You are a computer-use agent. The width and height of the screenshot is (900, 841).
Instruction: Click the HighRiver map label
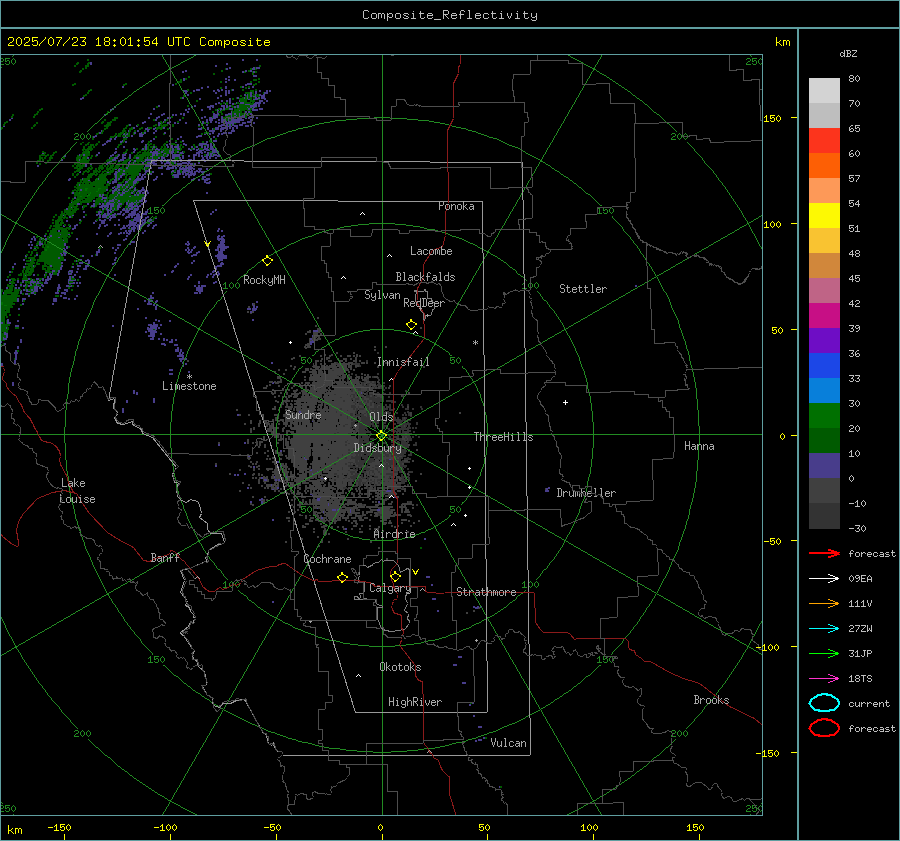pos(415,702)
